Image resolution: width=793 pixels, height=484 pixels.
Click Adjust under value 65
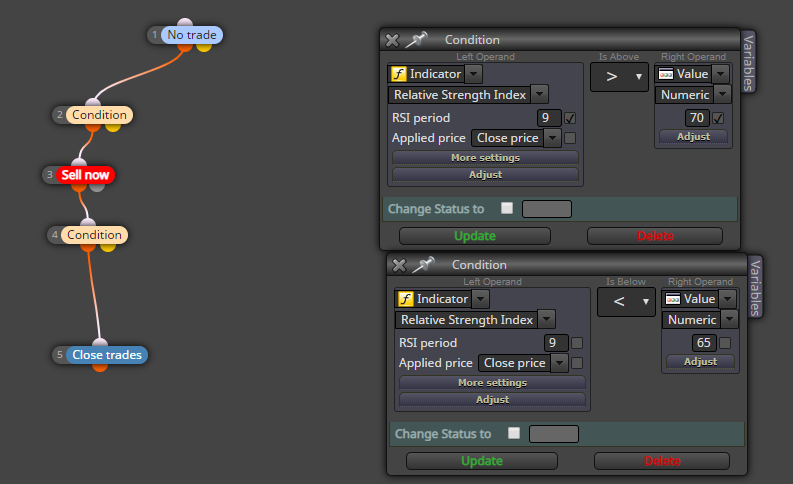point(700,362)
